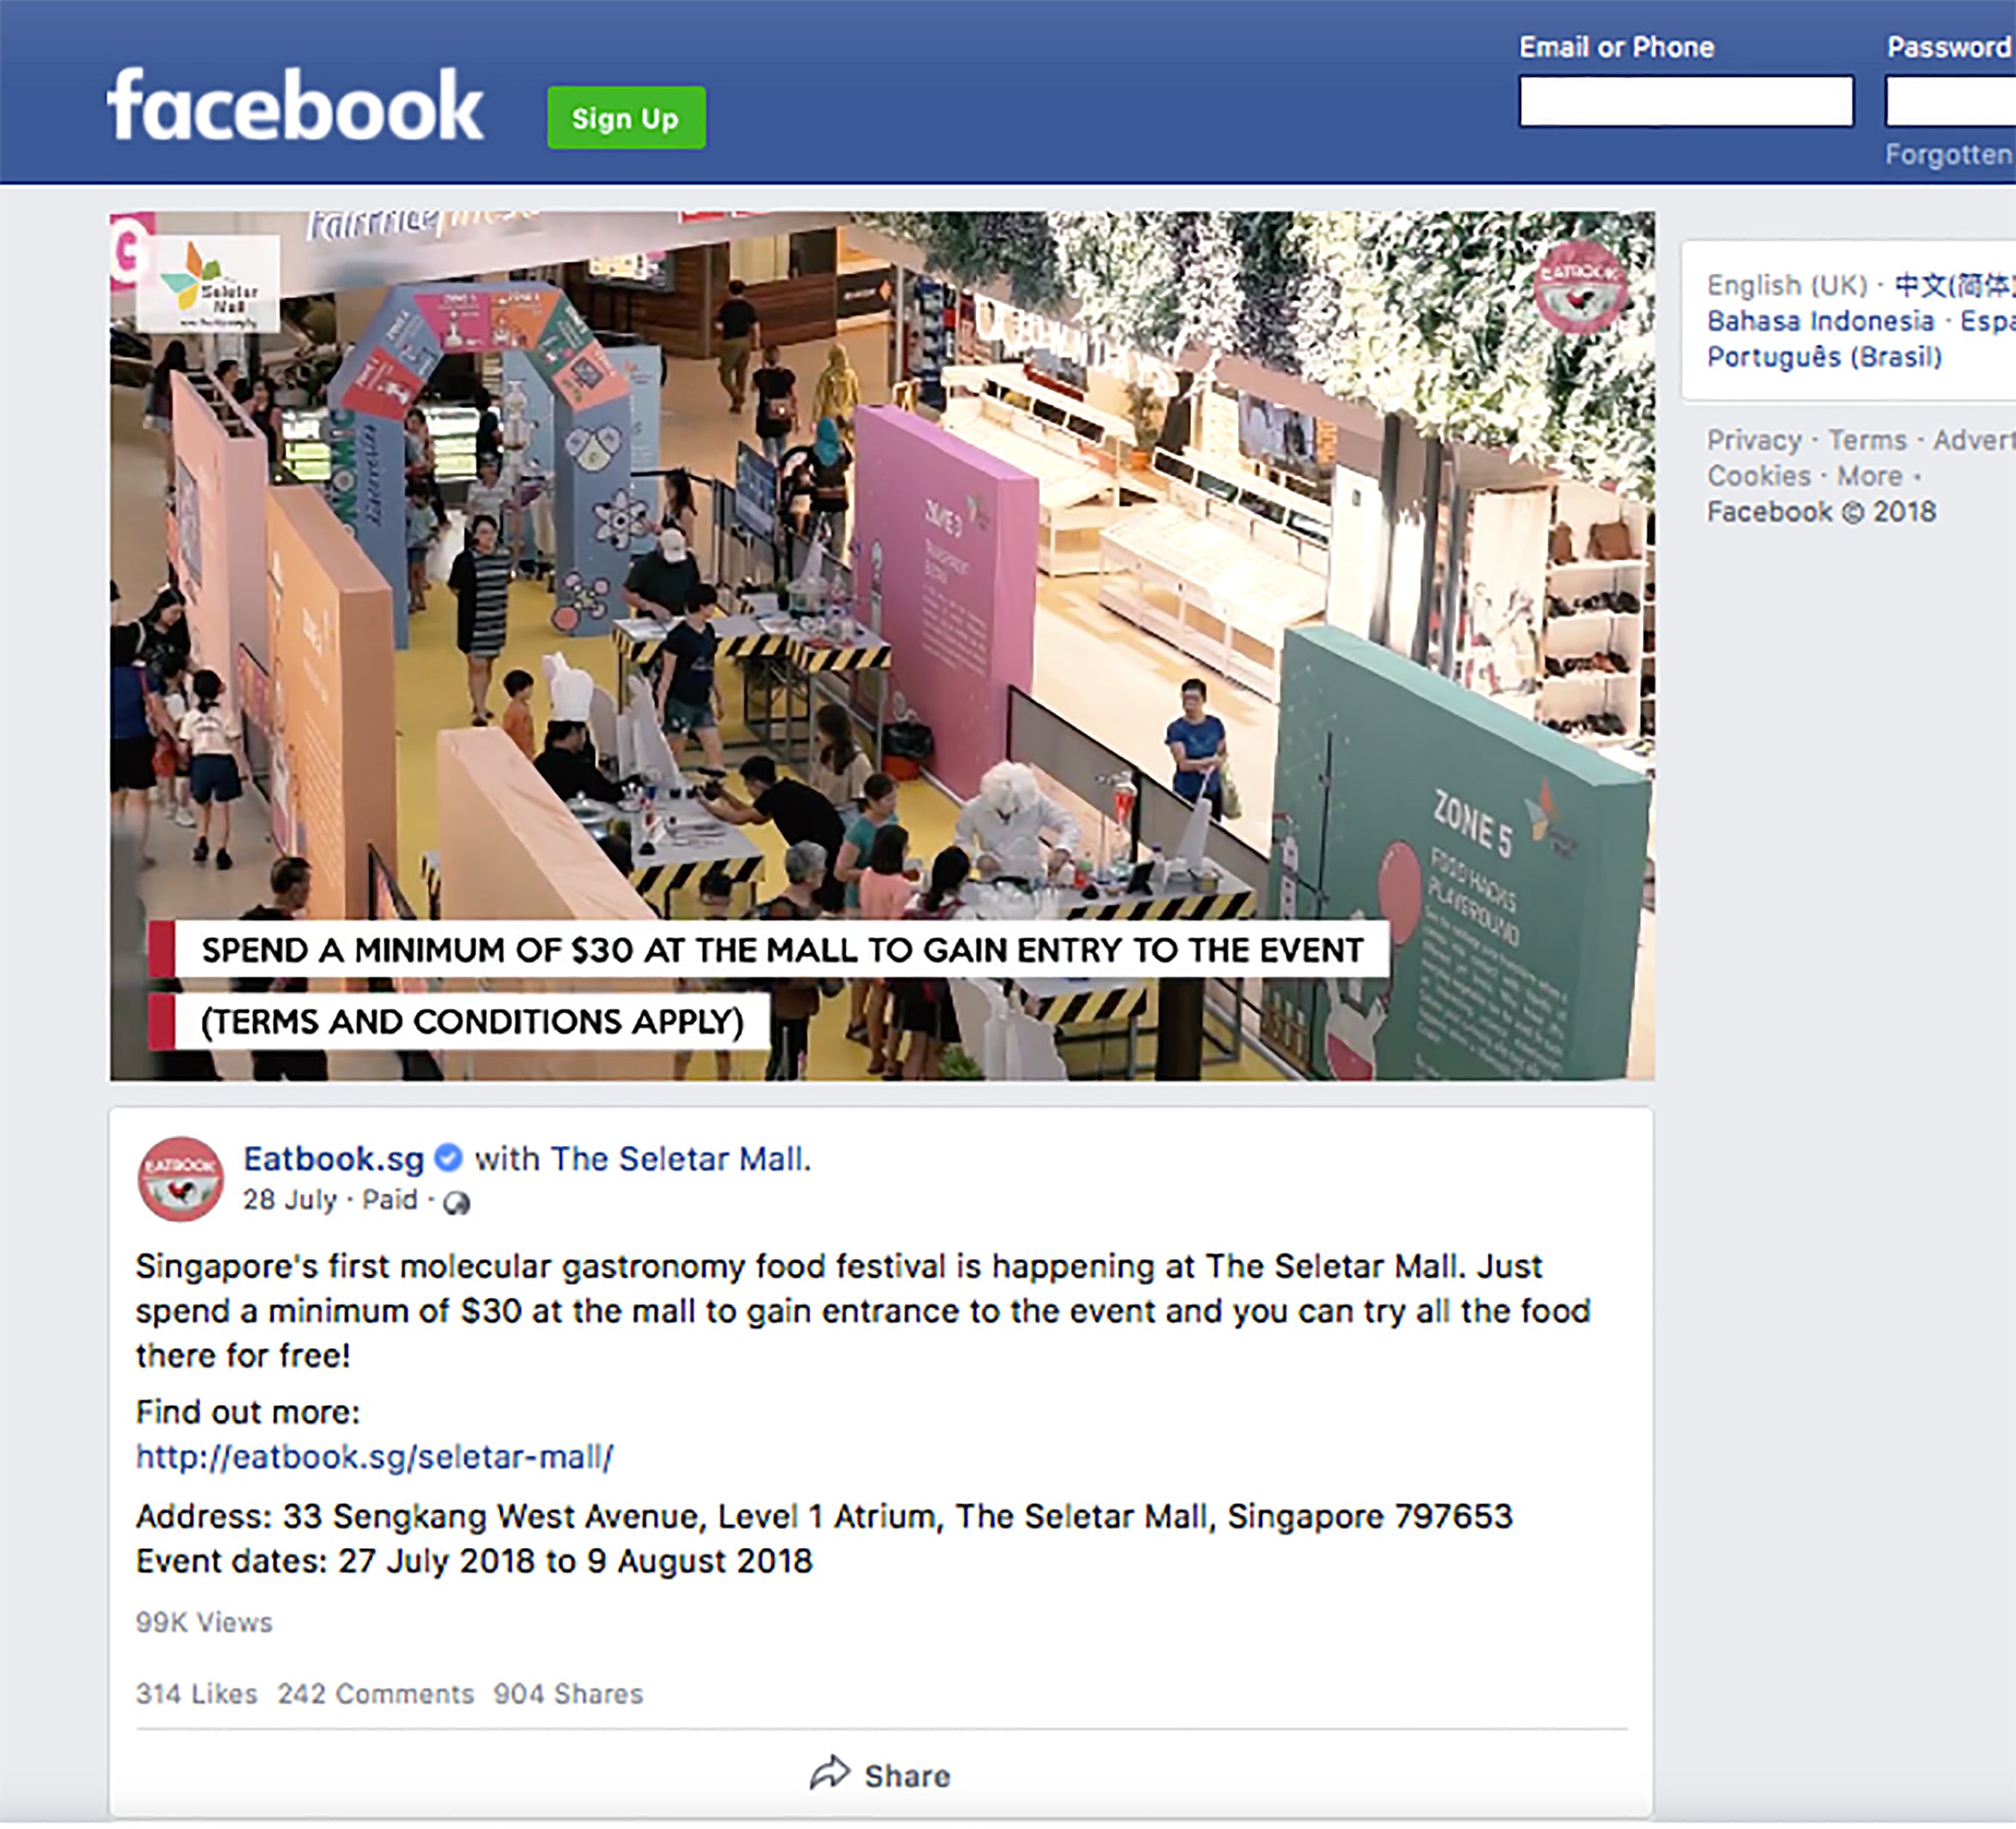This screenshot has width=2016, height=1829.
Task: Play the molecular gastronomy festival video
Action: coord(882,645)
